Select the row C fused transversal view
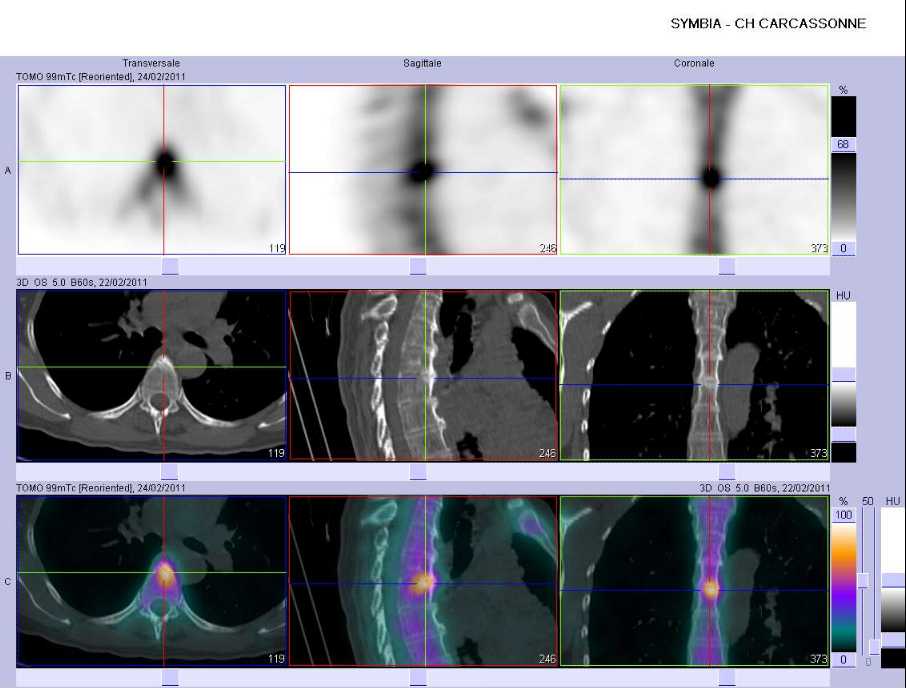The height and width of the screenshot is (688, 906). [152, 581]
